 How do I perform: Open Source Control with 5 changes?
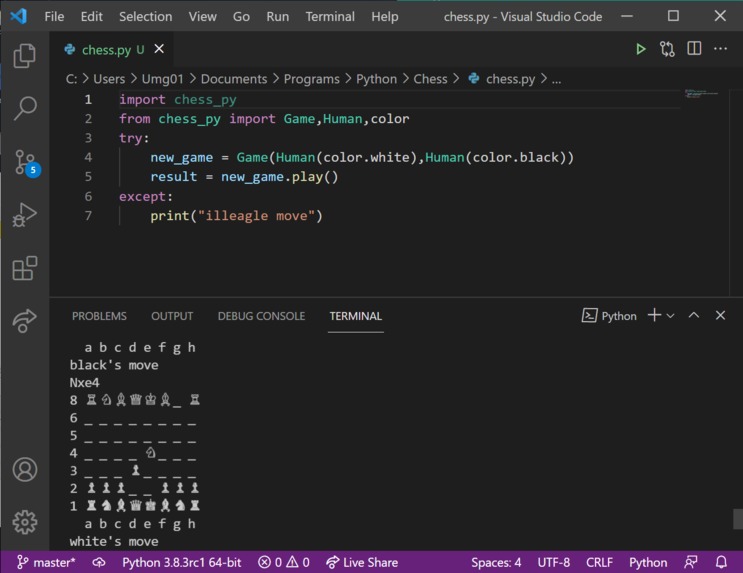click(26, 163)
